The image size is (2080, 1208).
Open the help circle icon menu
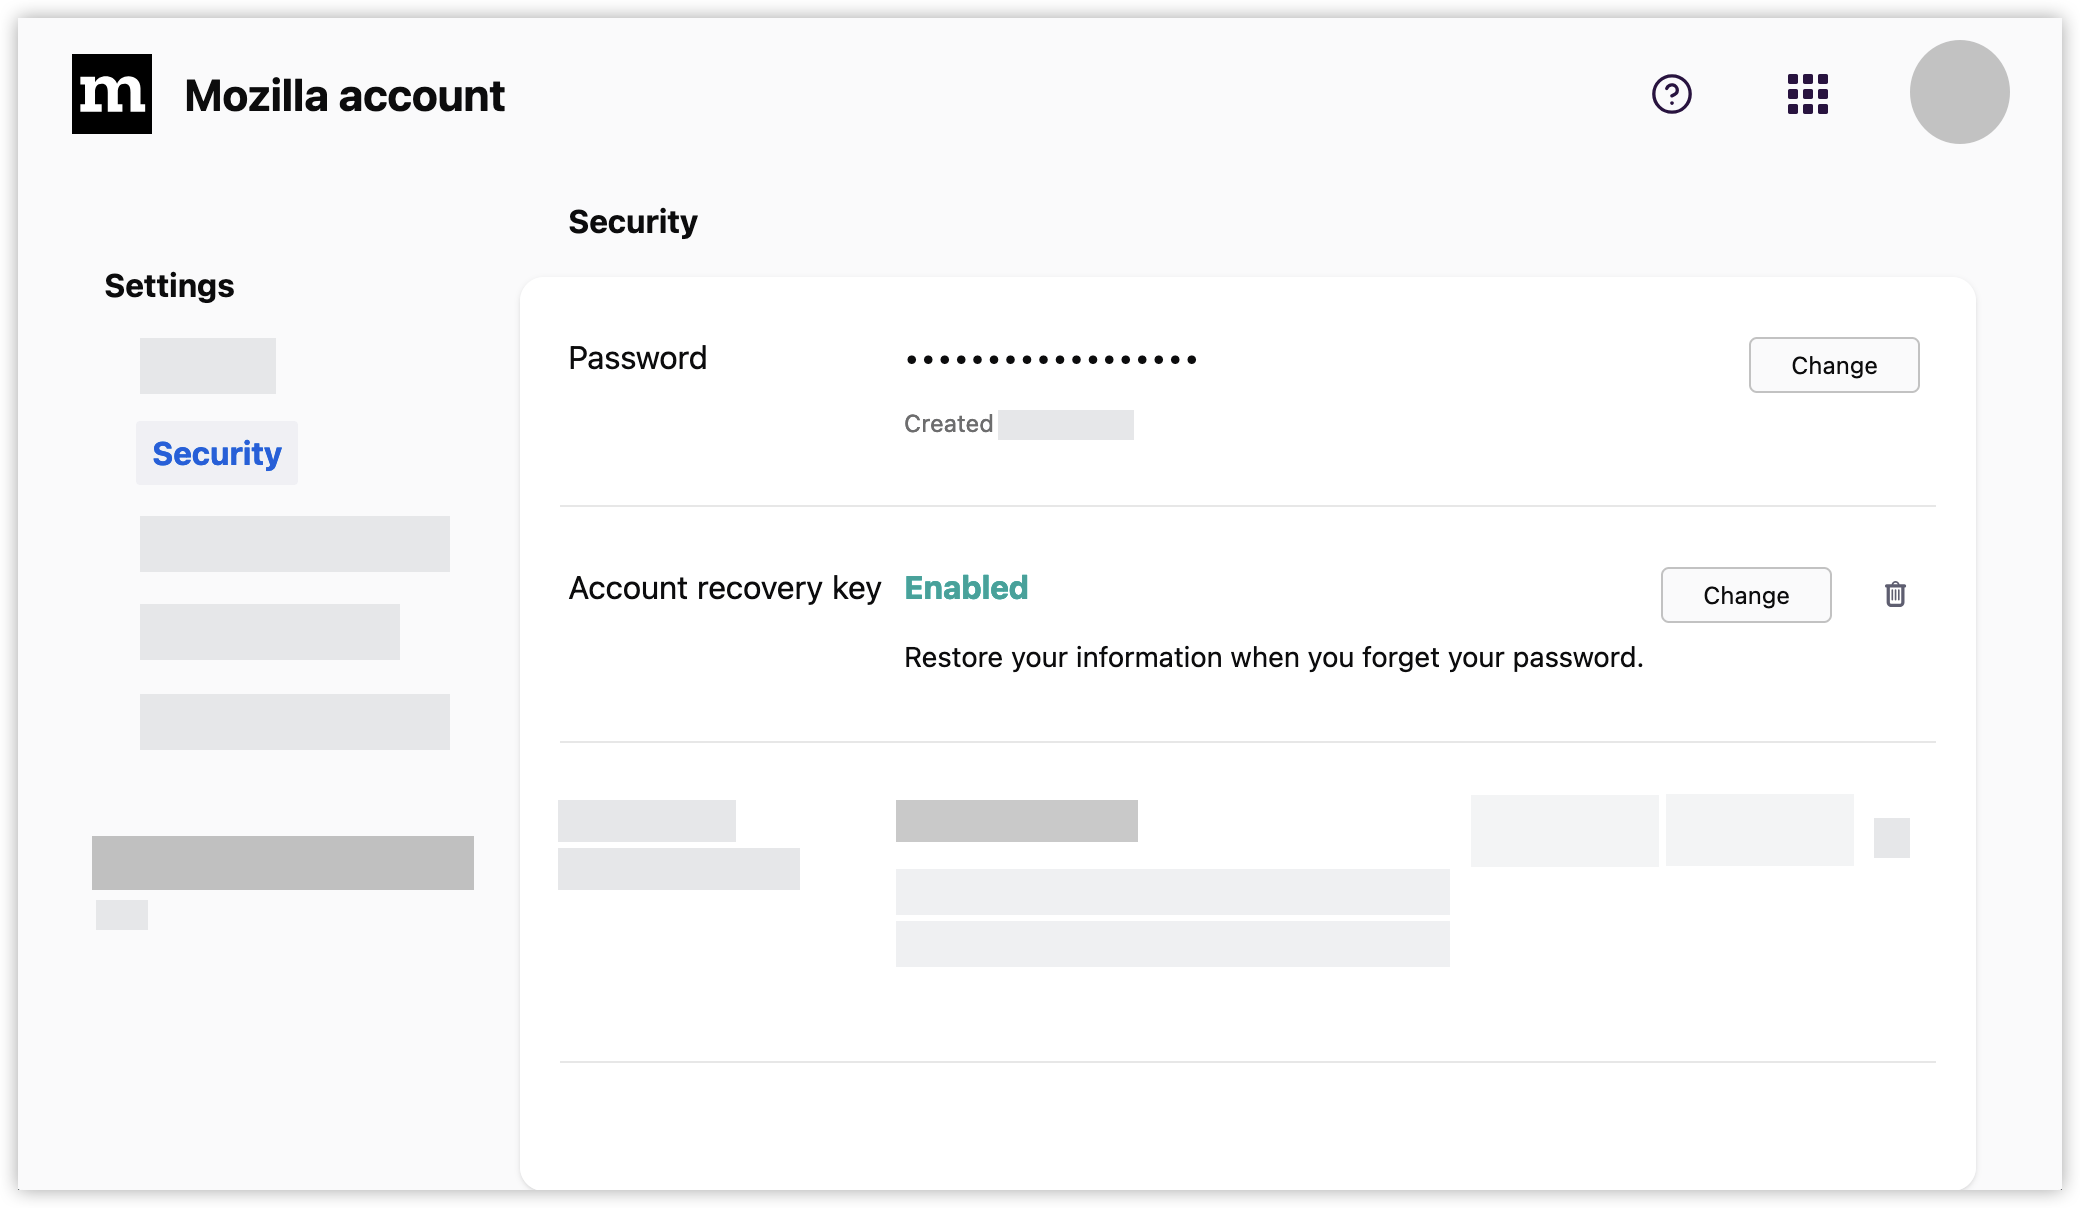[1673, 93]
